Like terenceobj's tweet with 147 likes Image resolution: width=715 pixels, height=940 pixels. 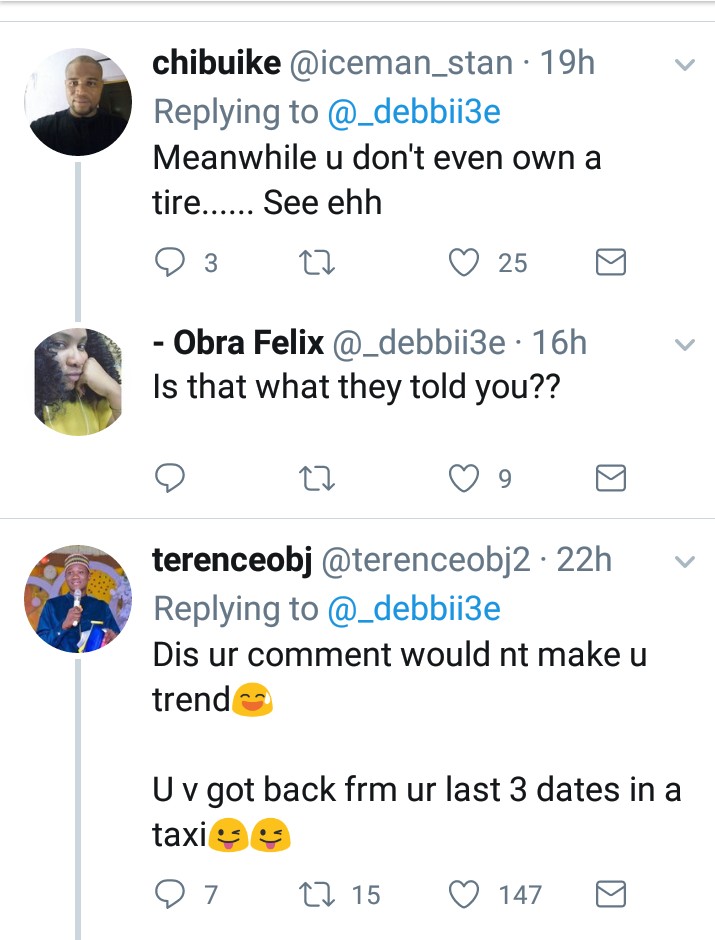click(x=464, y=894)
